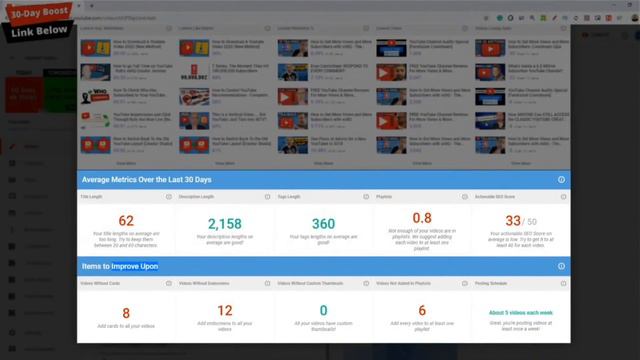Click info icon of Posting Schedule card
Viewport: 640px width, 360px height.
[x=563, y=283]
